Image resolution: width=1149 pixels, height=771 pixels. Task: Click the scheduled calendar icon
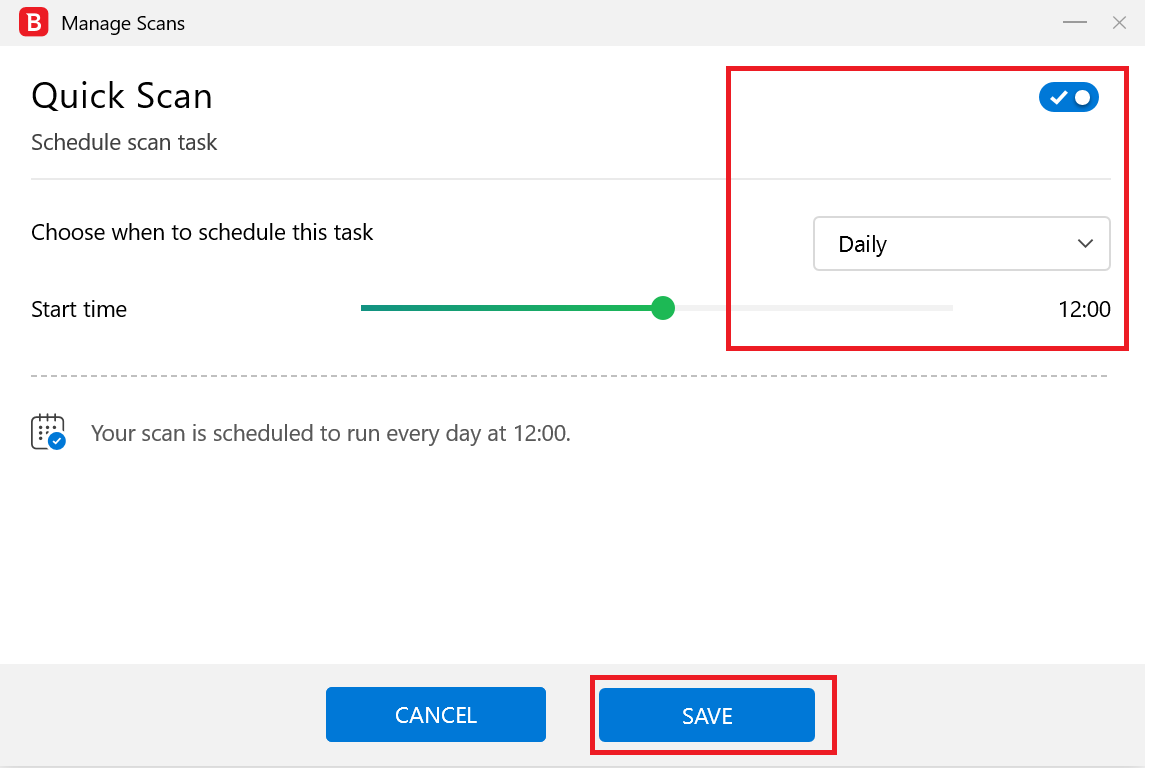pos(48,432)
